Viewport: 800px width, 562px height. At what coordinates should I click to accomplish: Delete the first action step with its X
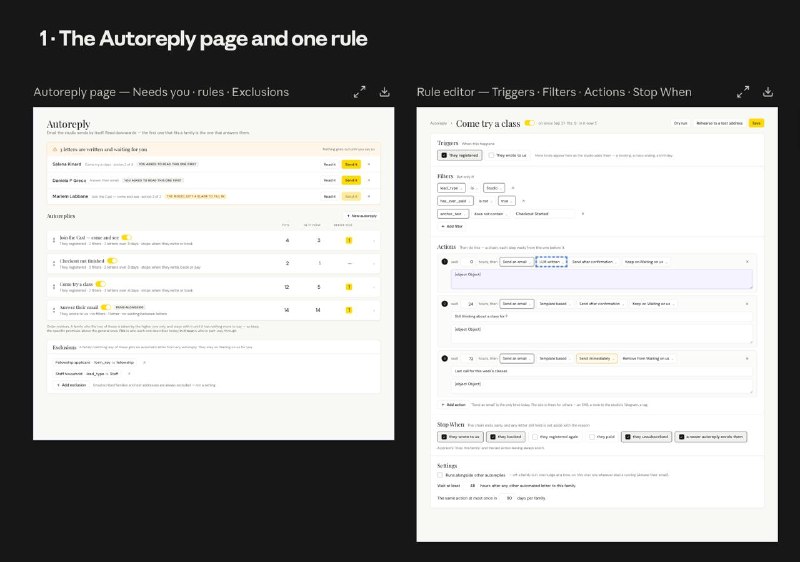click(x=747, y=262)
